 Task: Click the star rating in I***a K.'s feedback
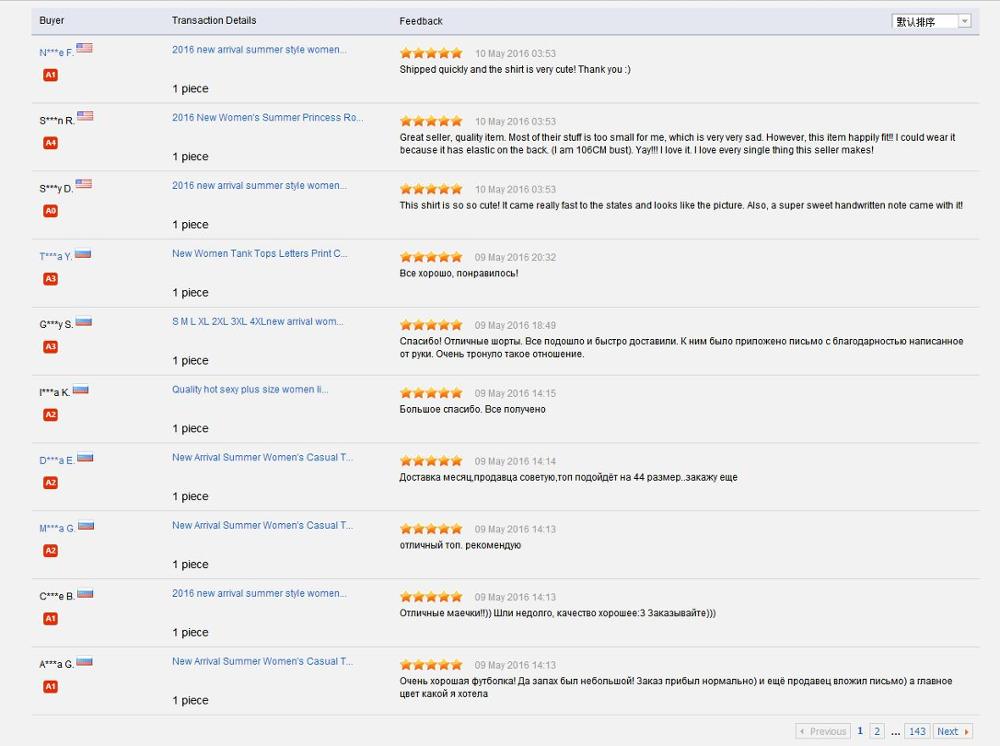(431, 393)
